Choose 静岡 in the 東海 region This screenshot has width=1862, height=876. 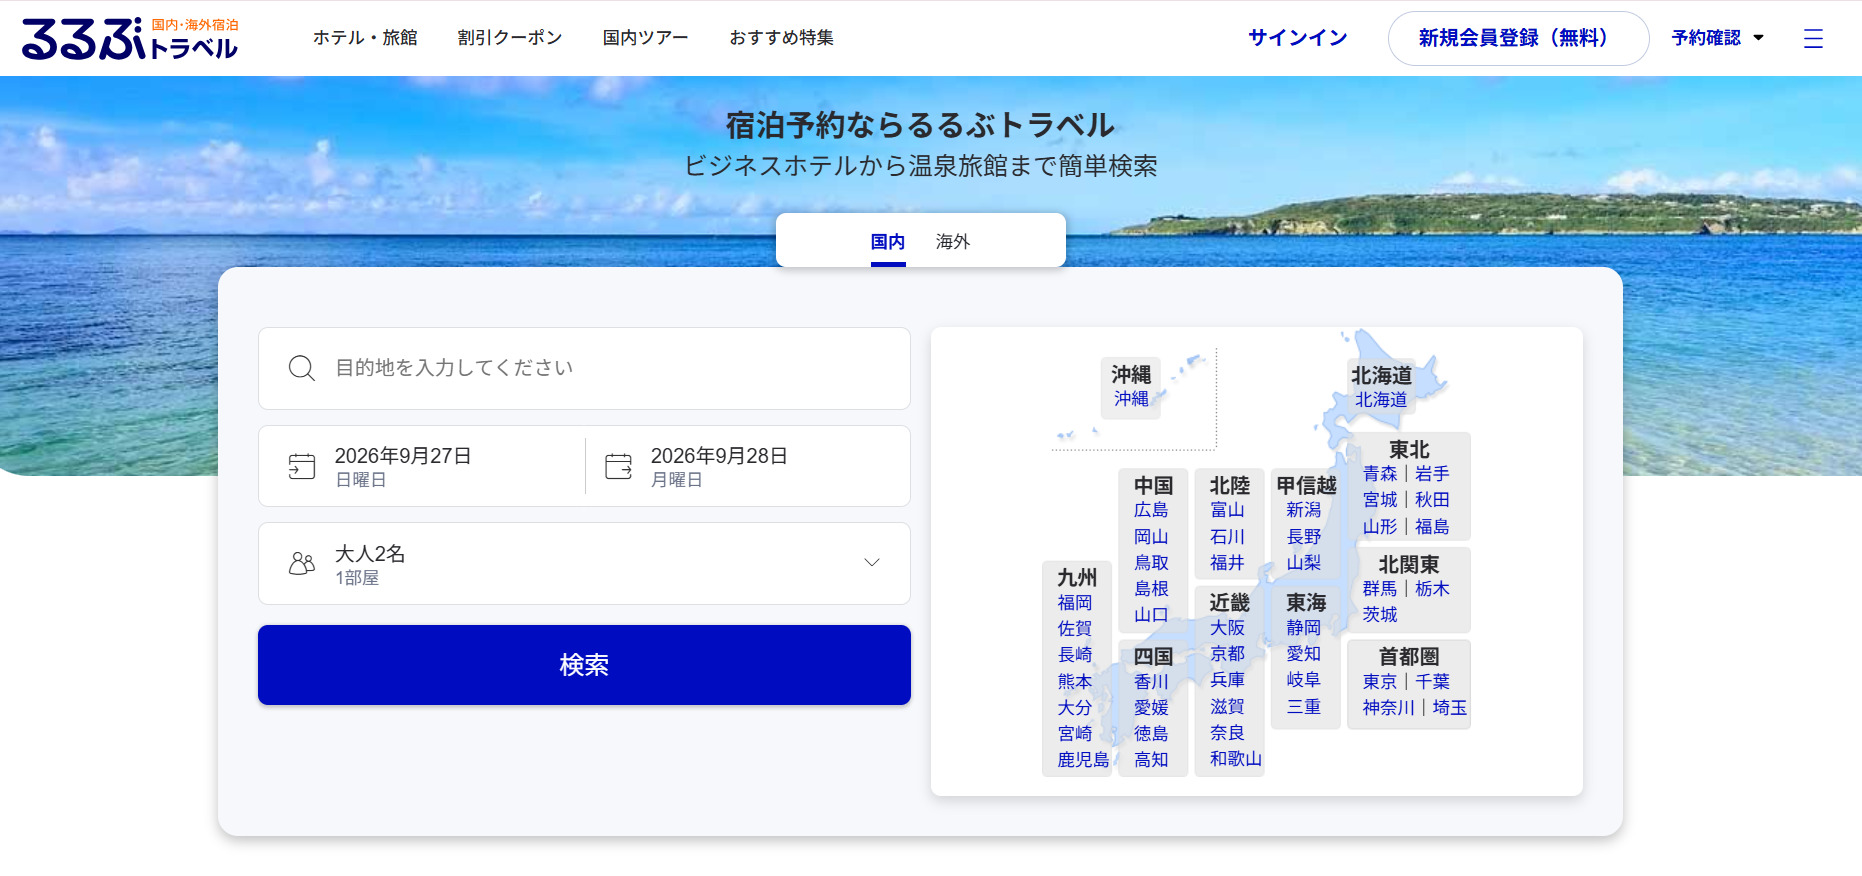(1304, 628)
